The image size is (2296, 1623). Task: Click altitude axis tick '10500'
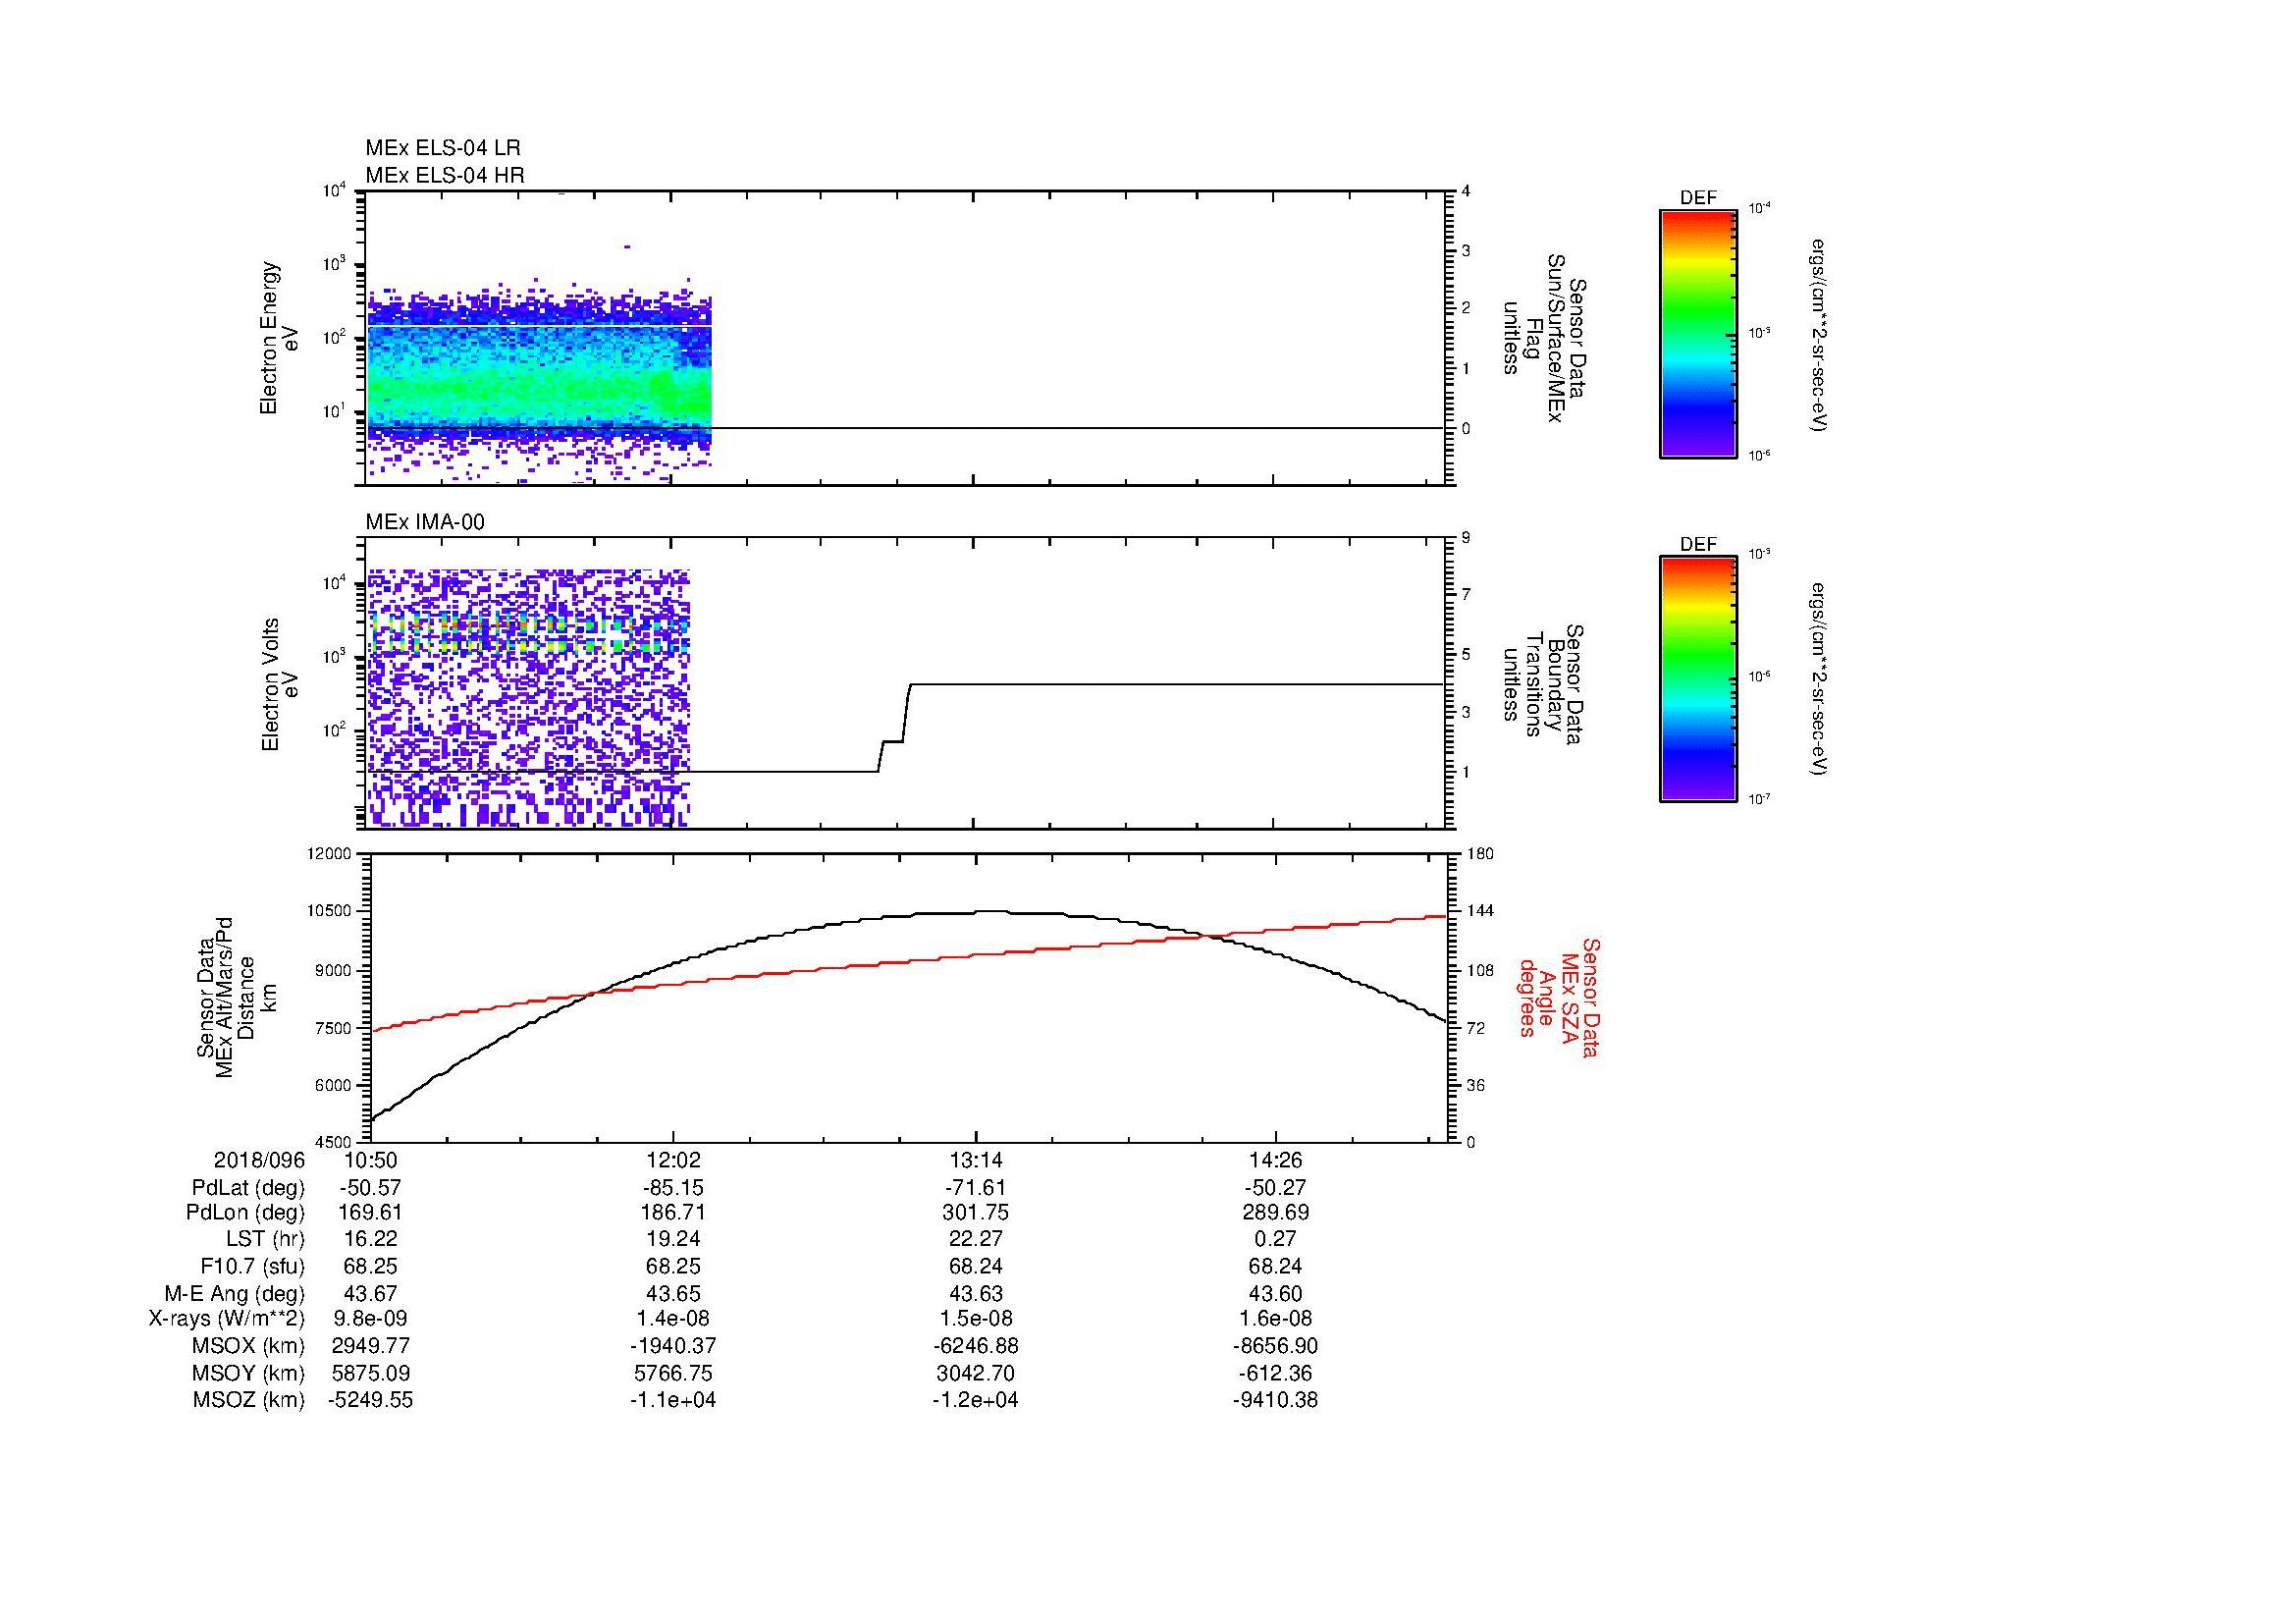tap(332, 912)
